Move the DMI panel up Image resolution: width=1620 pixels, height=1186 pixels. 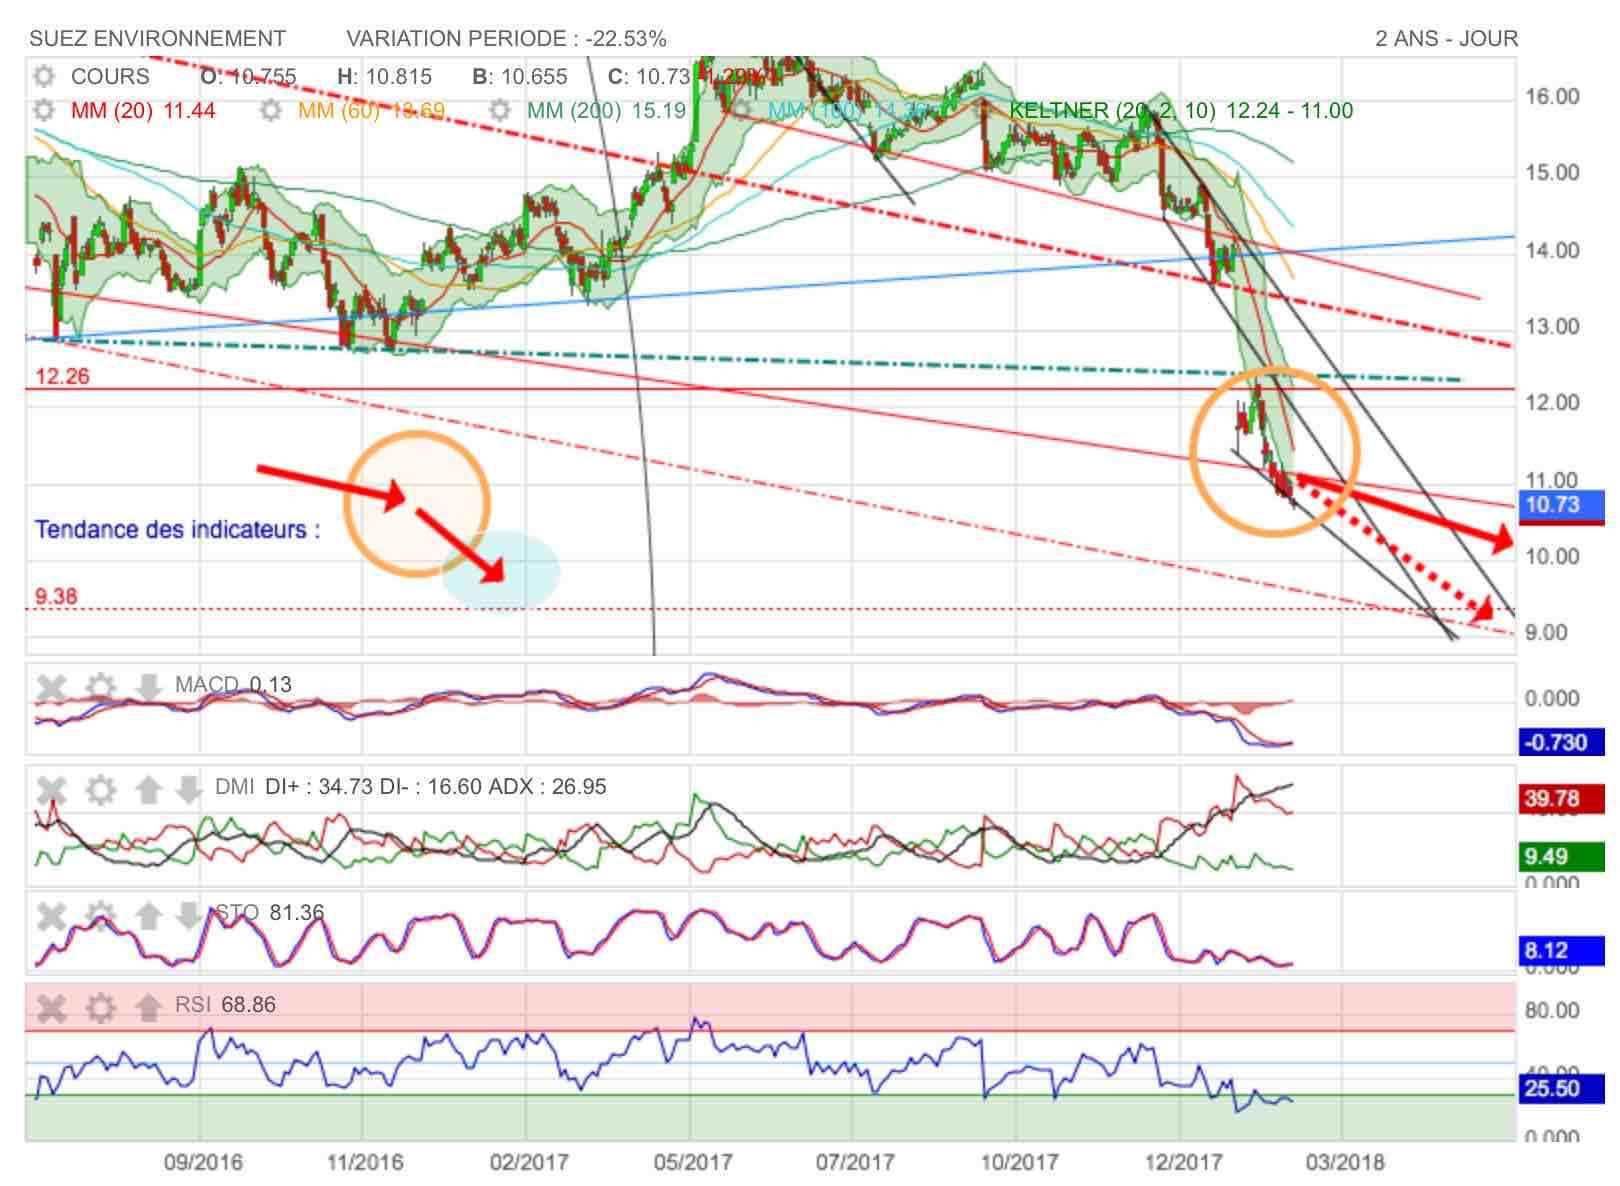(148, 790)
